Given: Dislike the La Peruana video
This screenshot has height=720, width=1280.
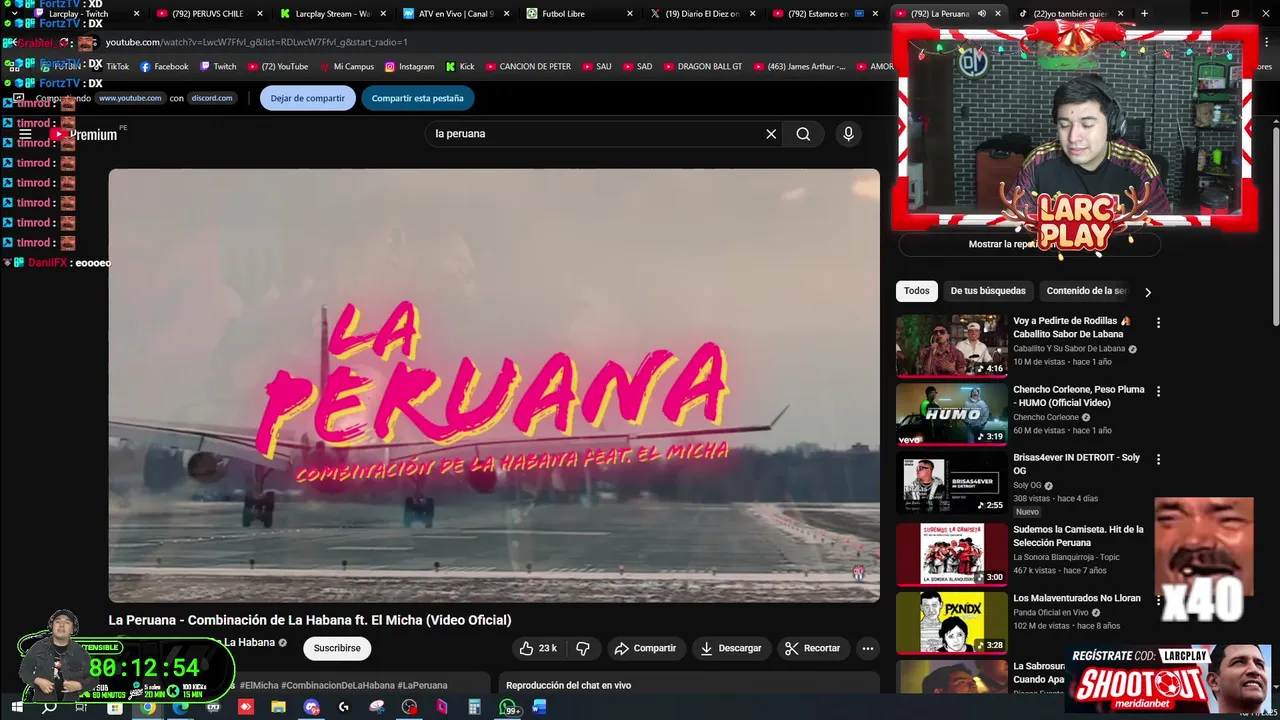Looking at the screenshot, I should [x=583, y=648].
